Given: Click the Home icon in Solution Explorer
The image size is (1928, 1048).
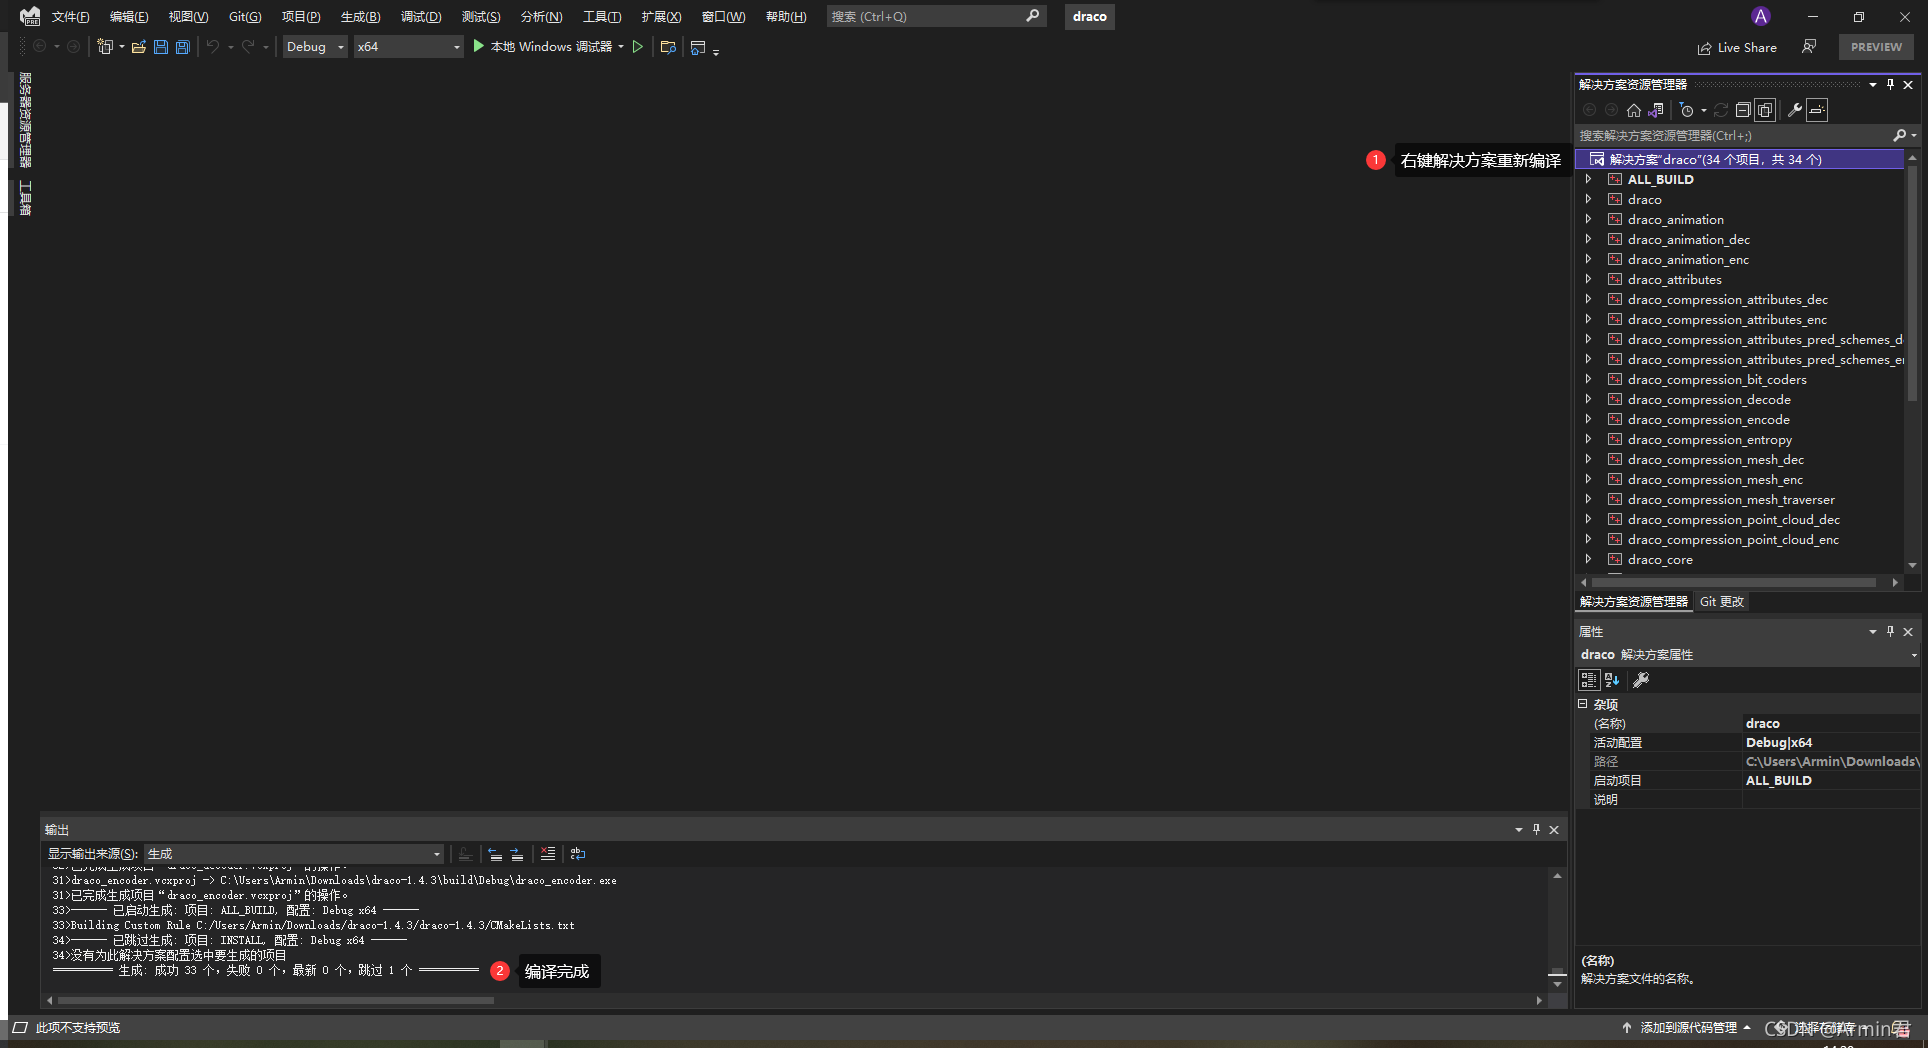Looking at the screenshot, I should [1634, 110].
